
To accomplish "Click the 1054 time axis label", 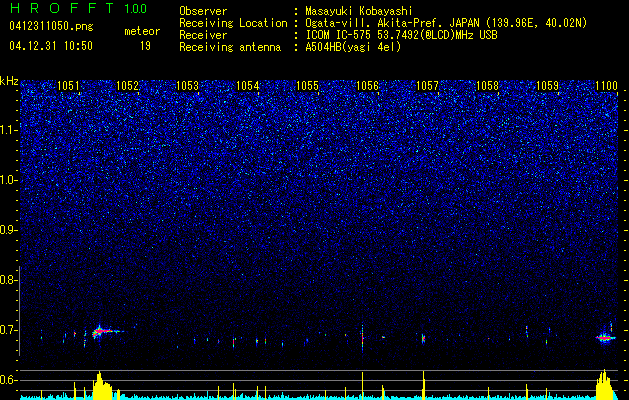I will (x=248, y=86).
